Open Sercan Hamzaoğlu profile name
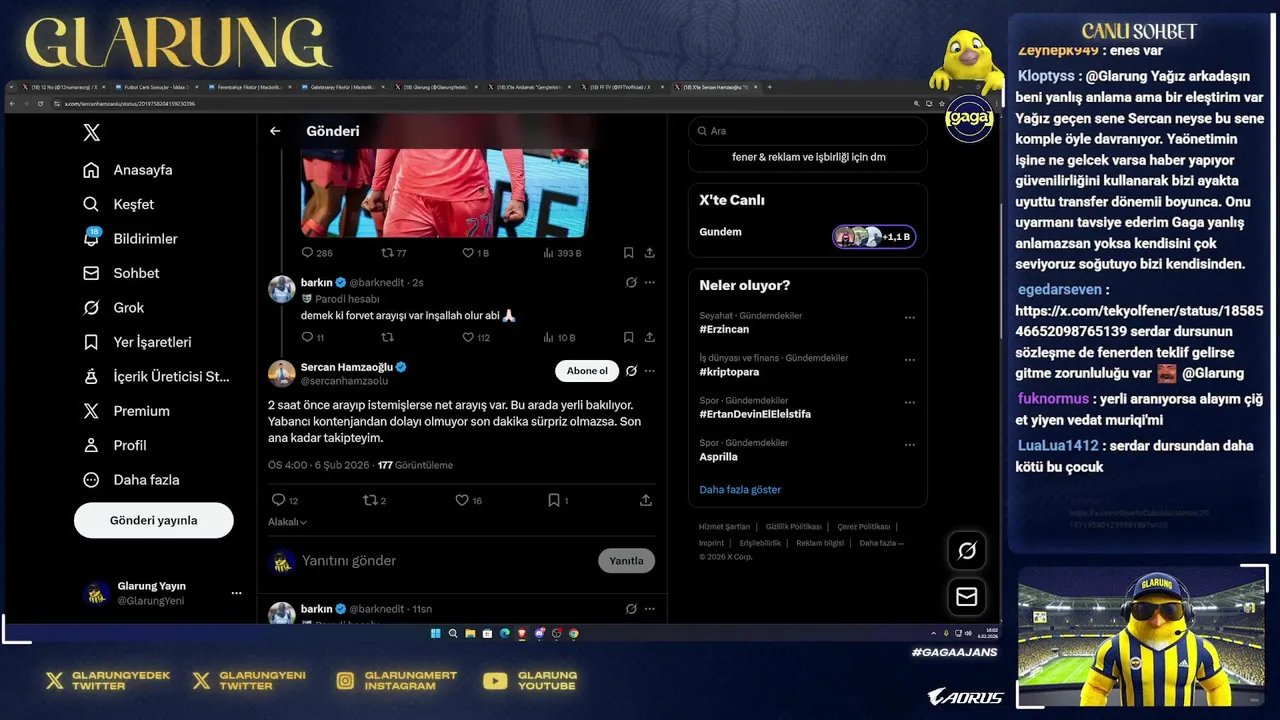 click(x=347, y=367)
